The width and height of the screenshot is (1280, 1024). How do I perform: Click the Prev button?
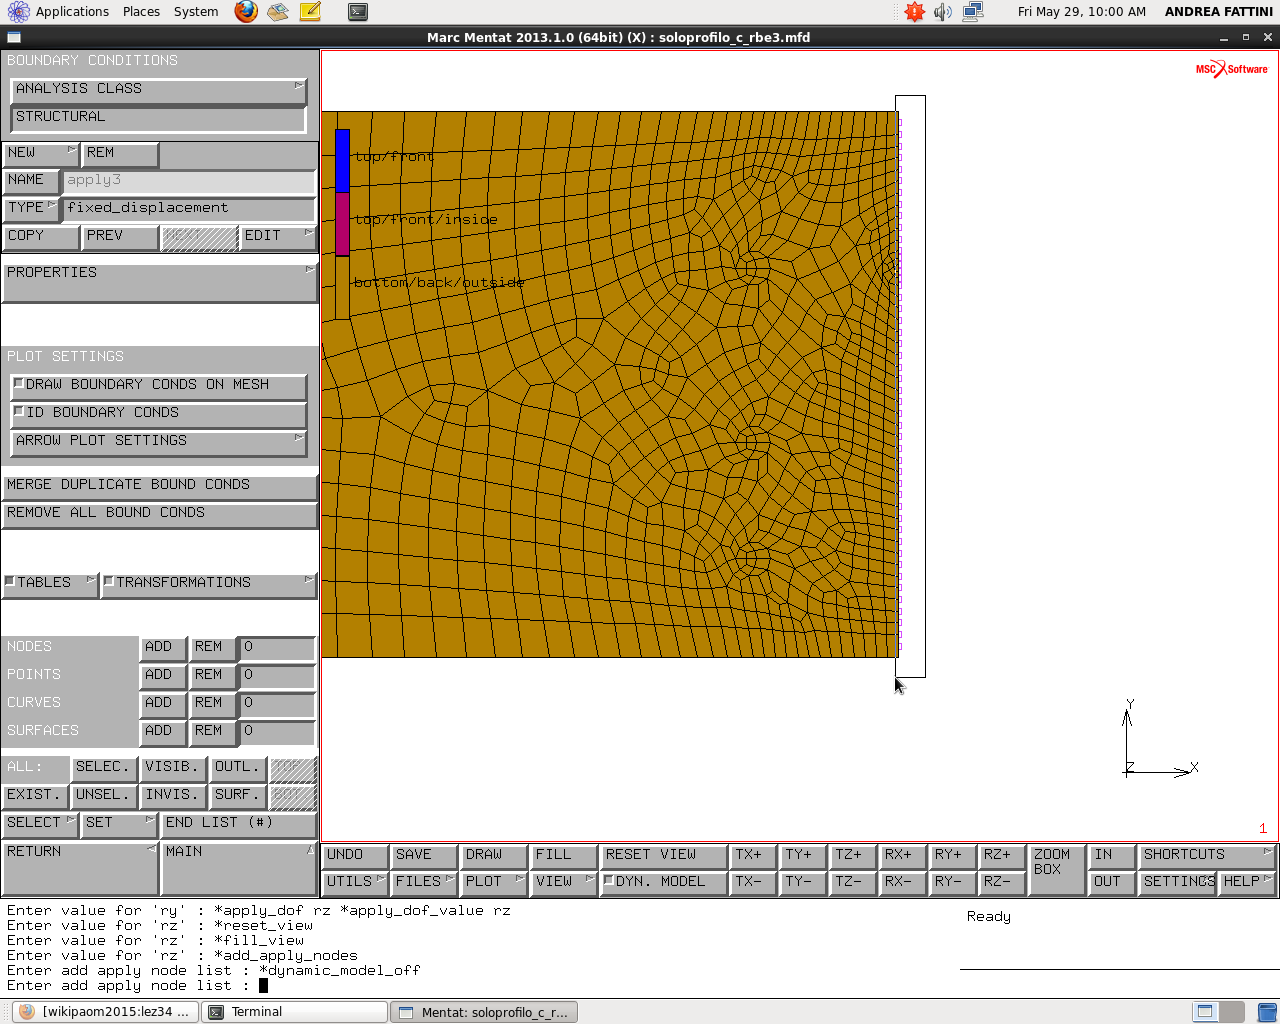120,236
